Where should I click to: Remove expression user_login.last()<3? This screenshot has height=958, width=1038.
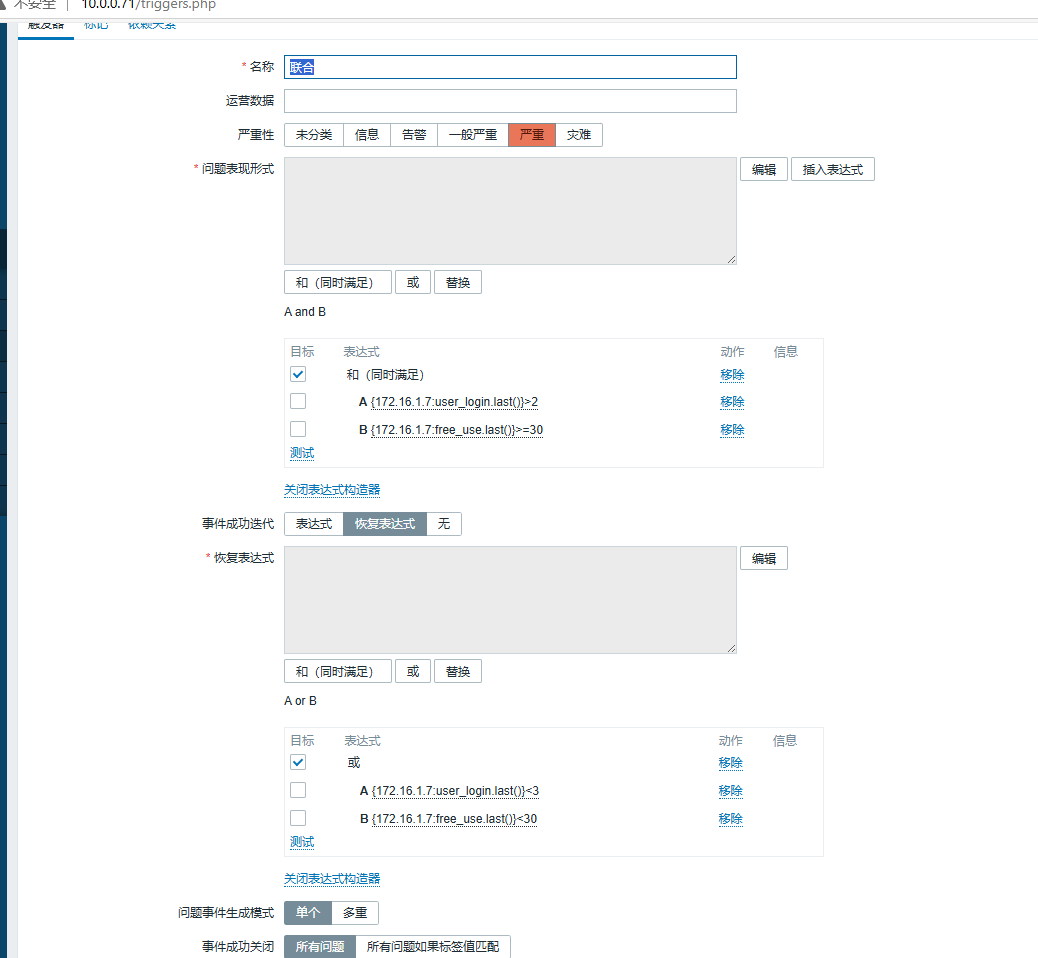point(730,790)
